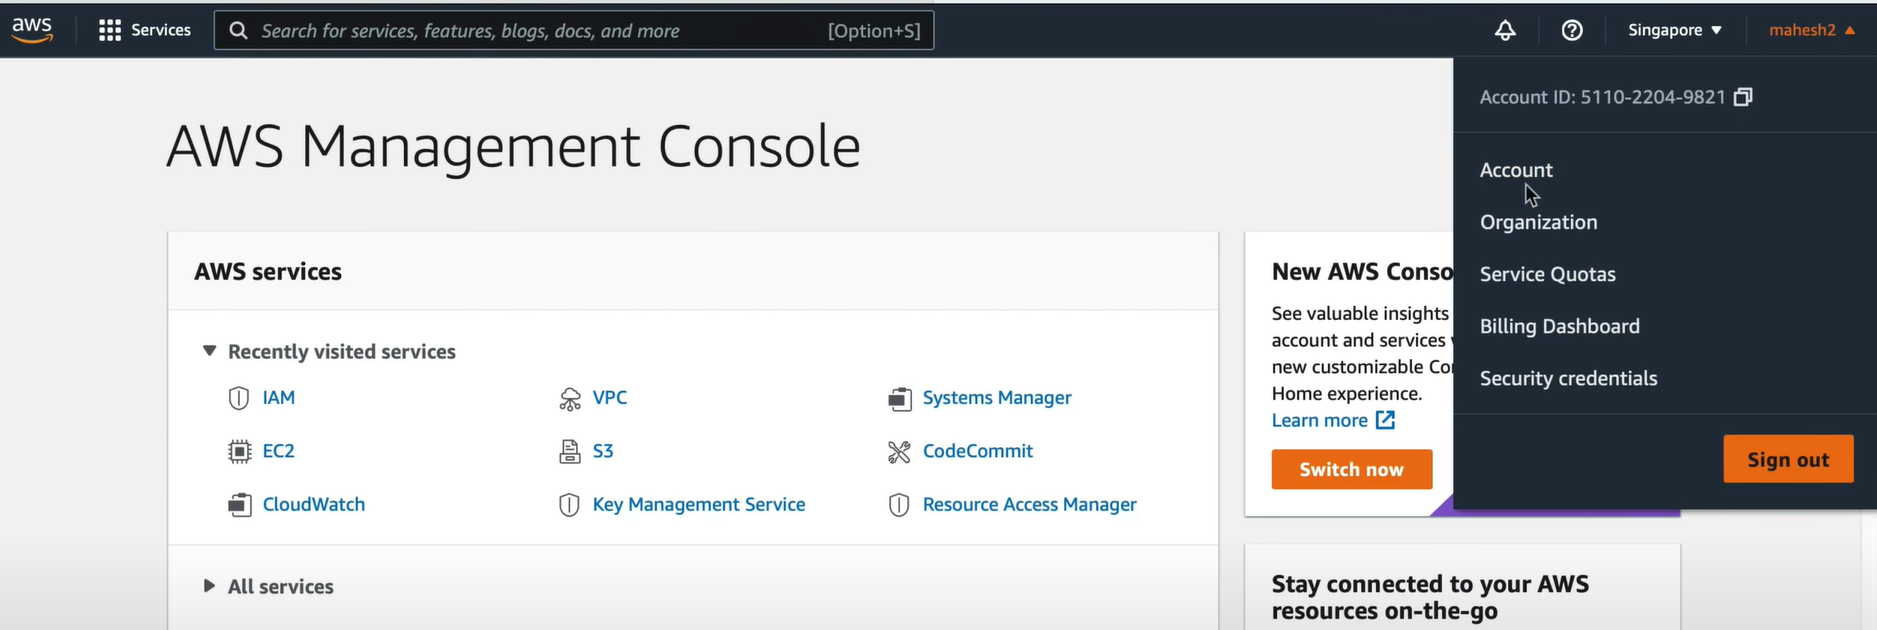
Task: Click the search magnifier icon
Action: tap(238, 30)
